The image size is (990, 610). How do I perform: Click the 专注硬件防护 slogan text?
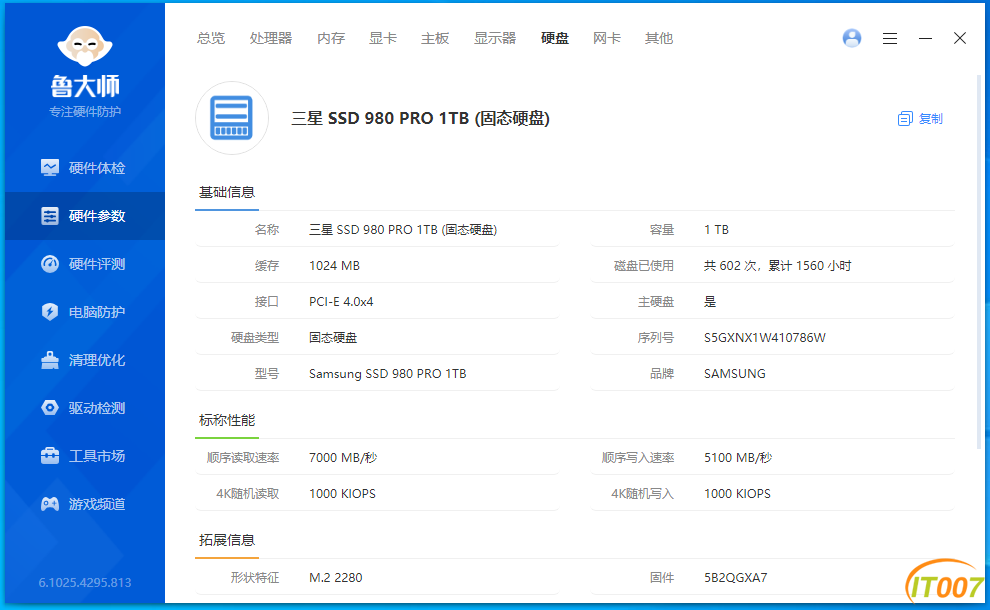(x=85, y=112)
